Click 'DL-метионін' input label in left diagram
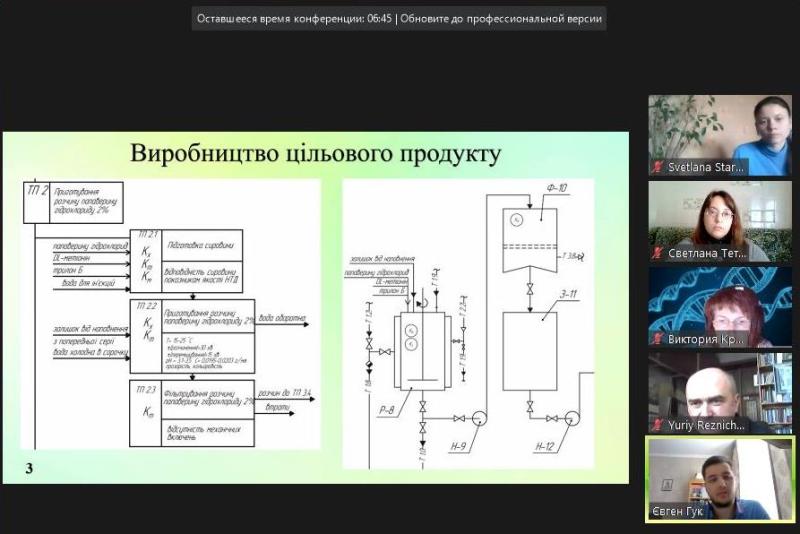800x534 pixels. tap(71, 259)
